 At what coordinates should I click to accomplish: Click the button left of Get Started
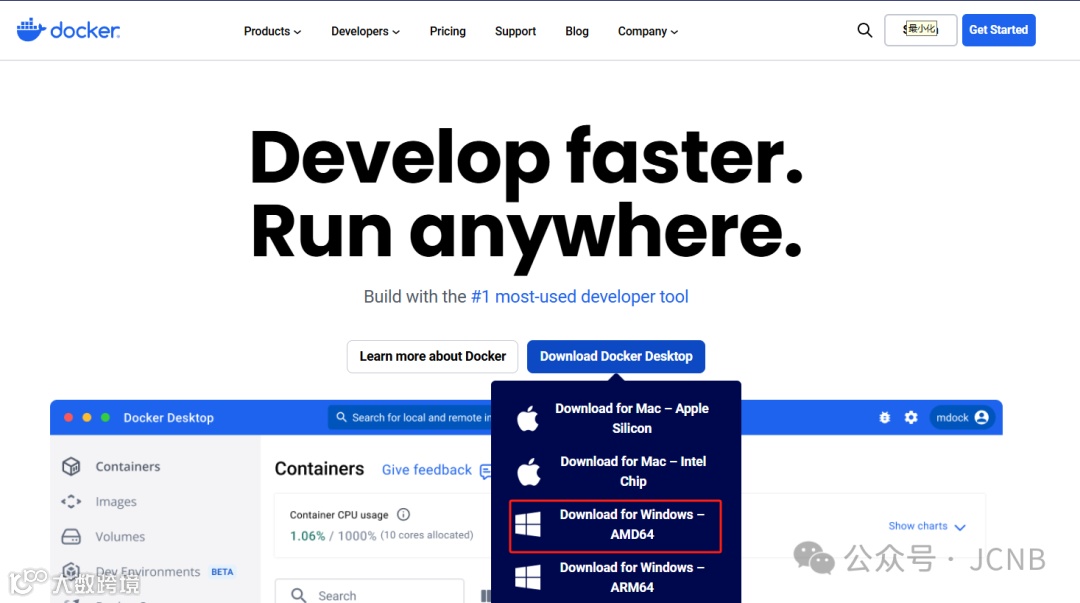tap(920, 30)
